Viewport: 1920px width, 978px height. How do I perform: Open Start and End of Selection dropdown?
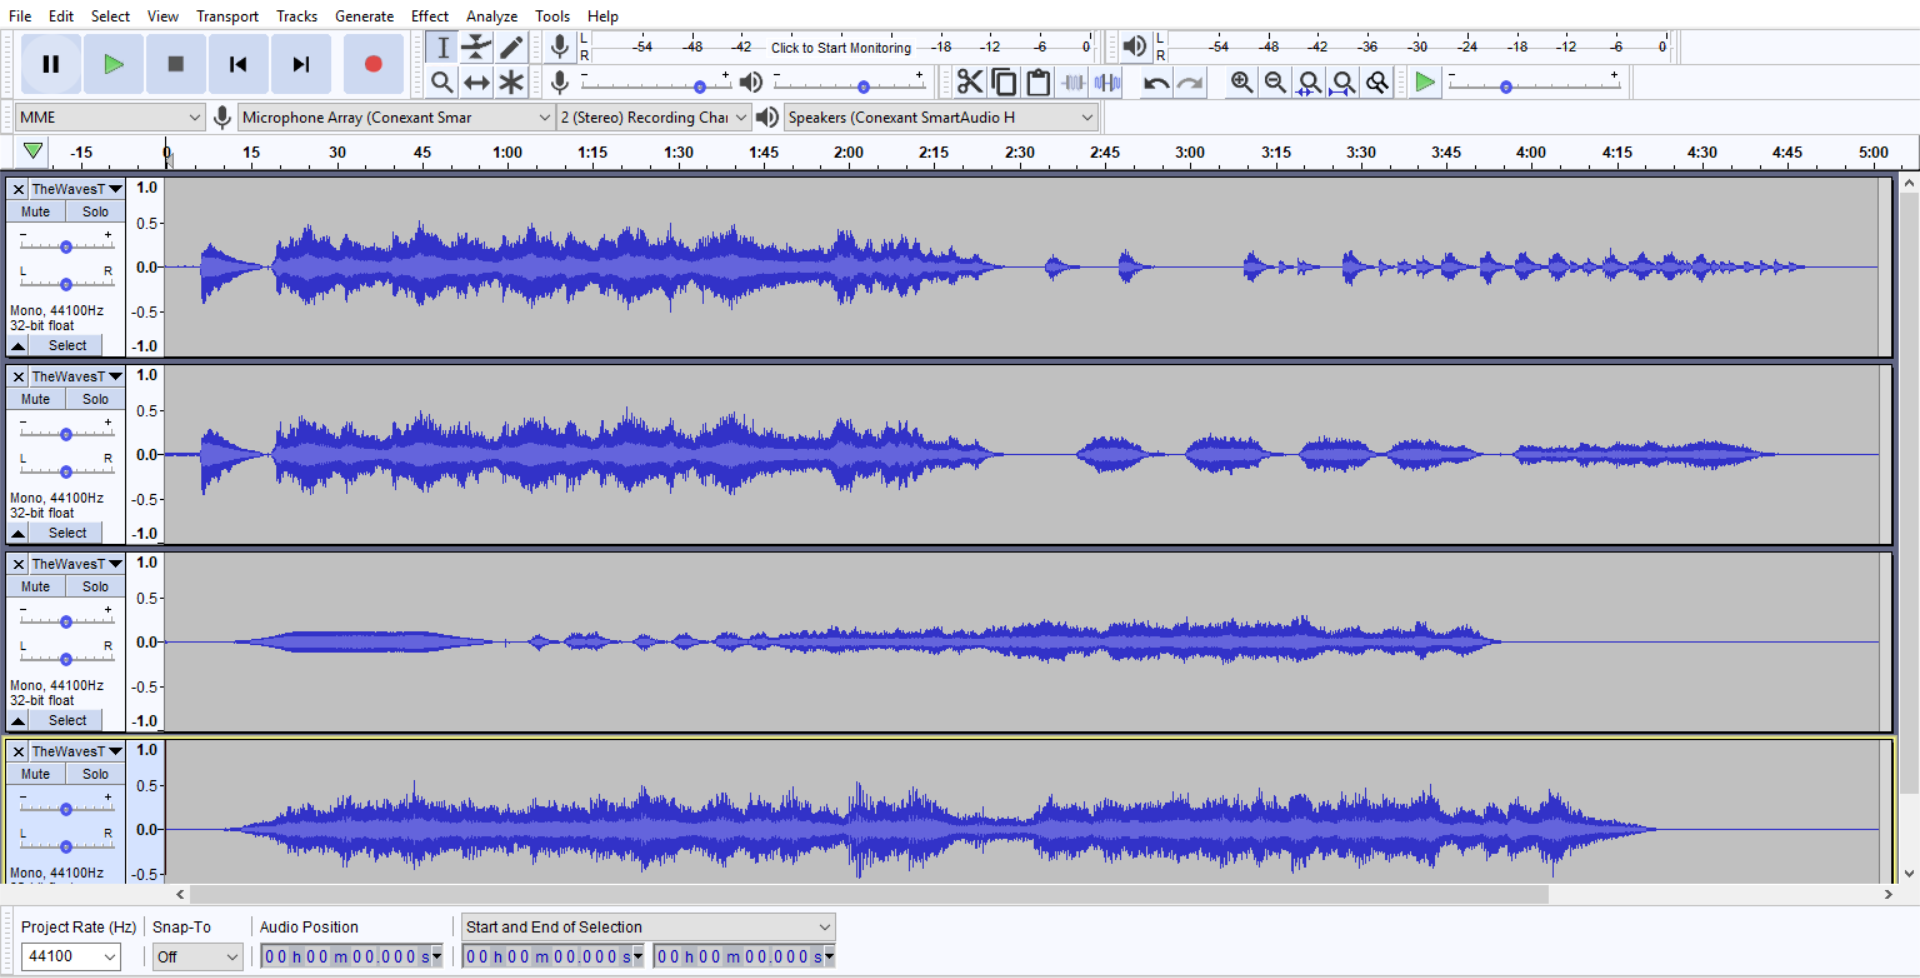648,927
